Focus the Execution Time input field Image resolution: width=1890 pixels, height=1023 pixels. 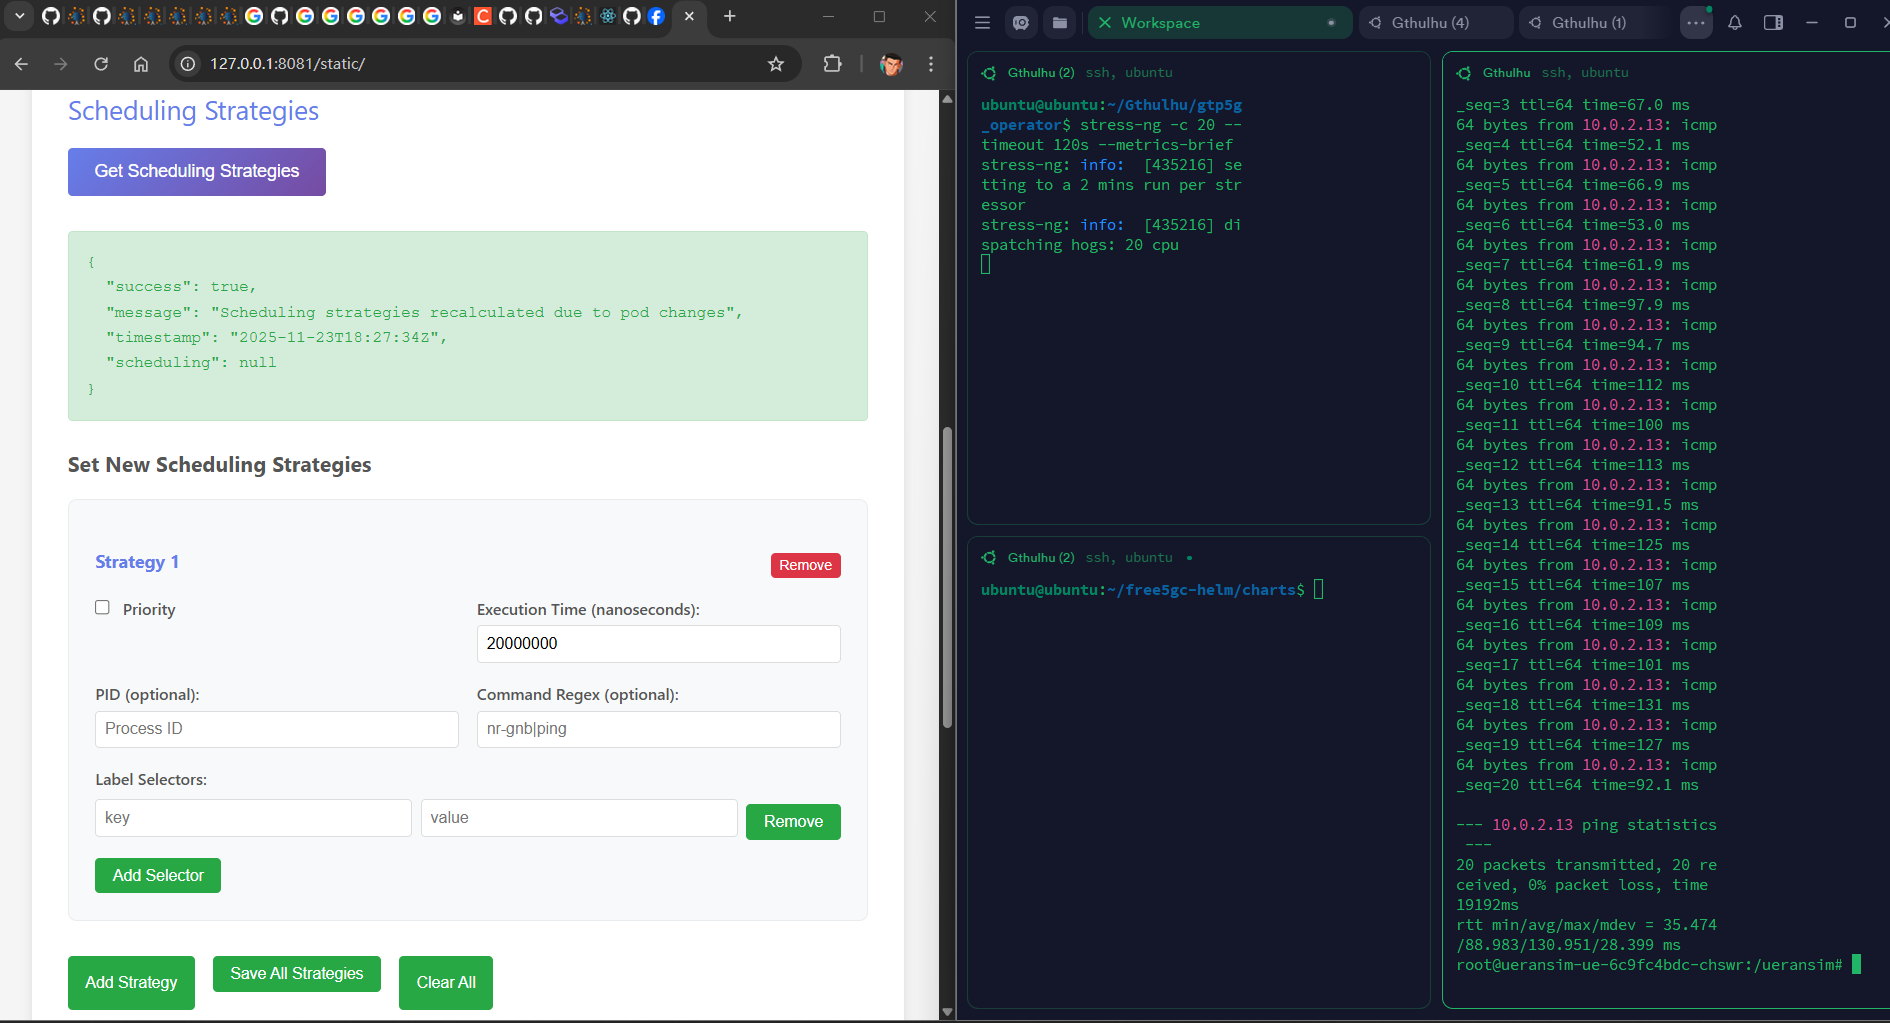tap(658, 644)
